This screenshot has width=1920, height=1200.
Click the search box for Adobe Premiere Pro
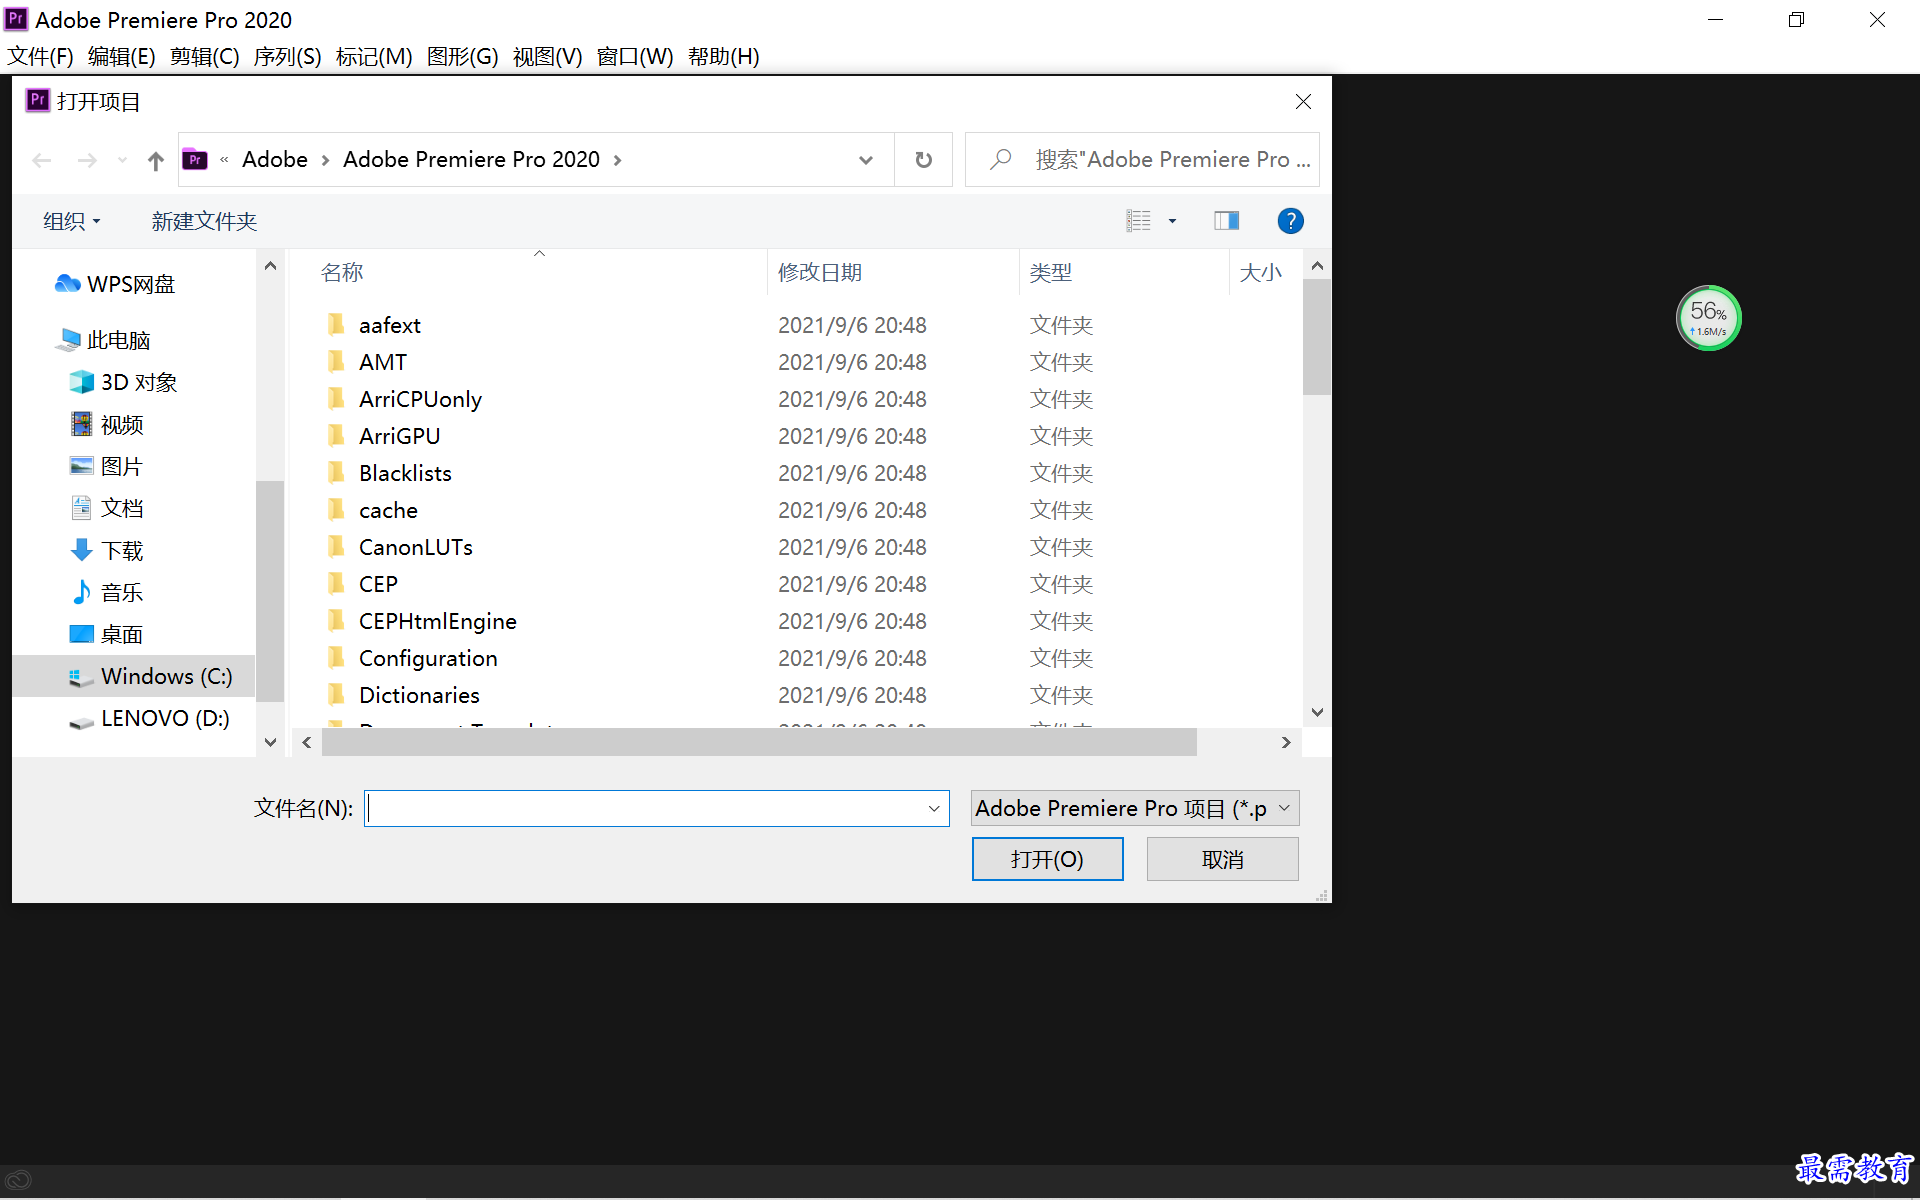click(1141, 160)
